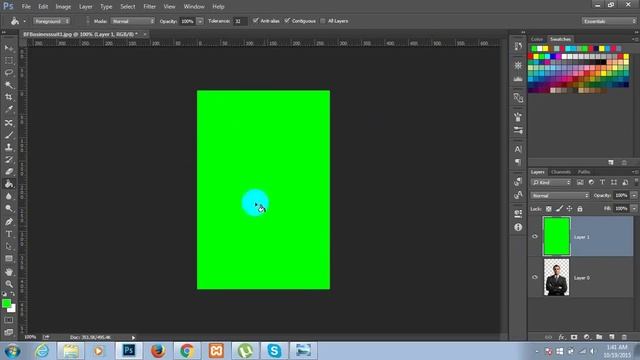This screenshot has height=360, width=640.
Task: Open Foreground fill source dropdown
Action: 51,21
